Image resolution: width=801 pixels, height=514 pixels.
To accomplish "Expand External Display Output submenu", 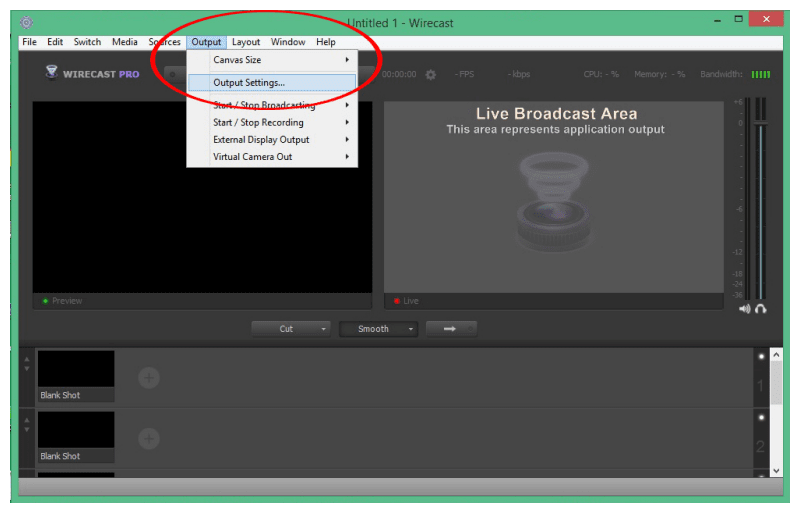I will (272, 139).
